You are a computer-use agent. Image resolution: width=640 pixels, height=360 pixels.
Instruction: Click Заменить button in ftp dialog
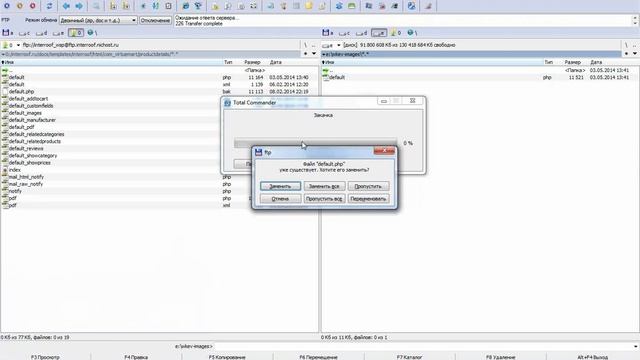(x=280, y=186)
